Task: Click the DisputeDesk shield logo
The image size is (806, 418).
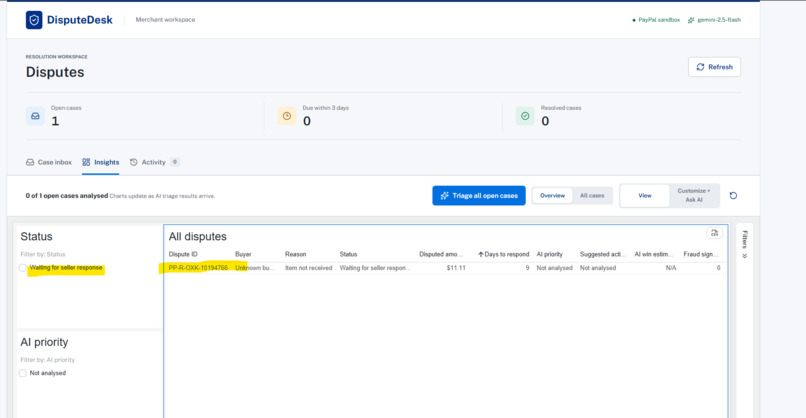Action: [34, 20]
